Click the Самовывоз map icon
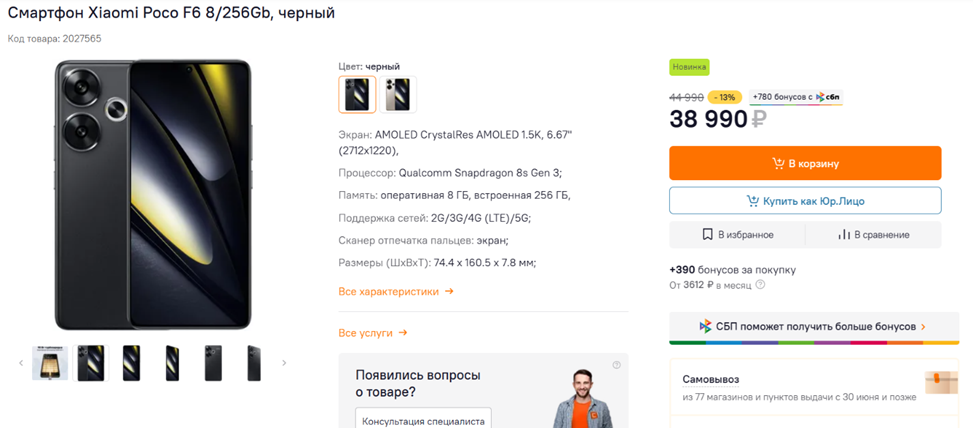 tap(941, 382)
